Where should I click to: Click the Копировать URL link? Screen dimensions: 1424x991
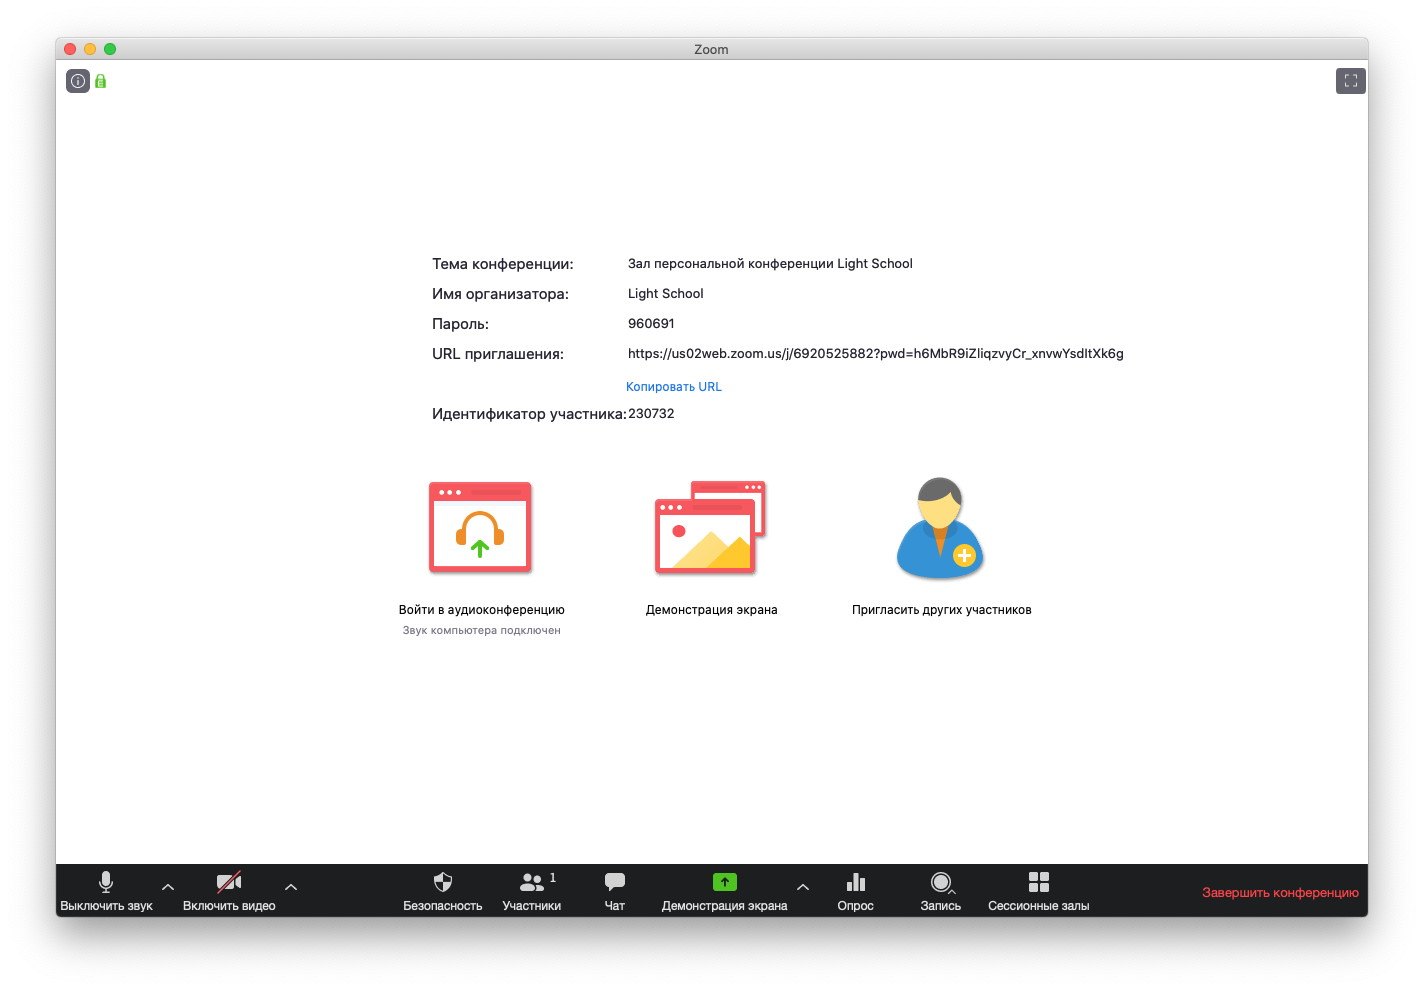pyautogui.click(x=674, y=387)
